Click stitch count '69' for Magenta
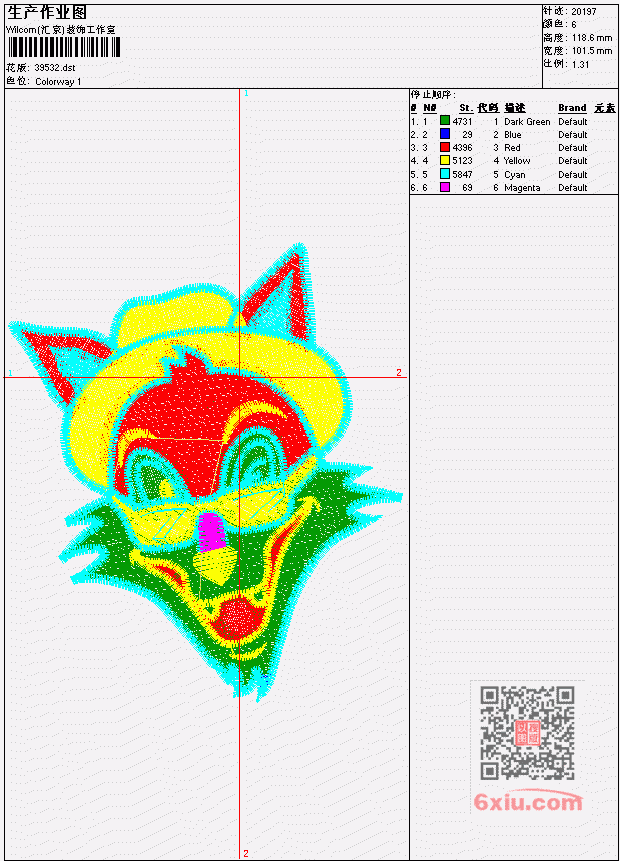 point(467,188)
